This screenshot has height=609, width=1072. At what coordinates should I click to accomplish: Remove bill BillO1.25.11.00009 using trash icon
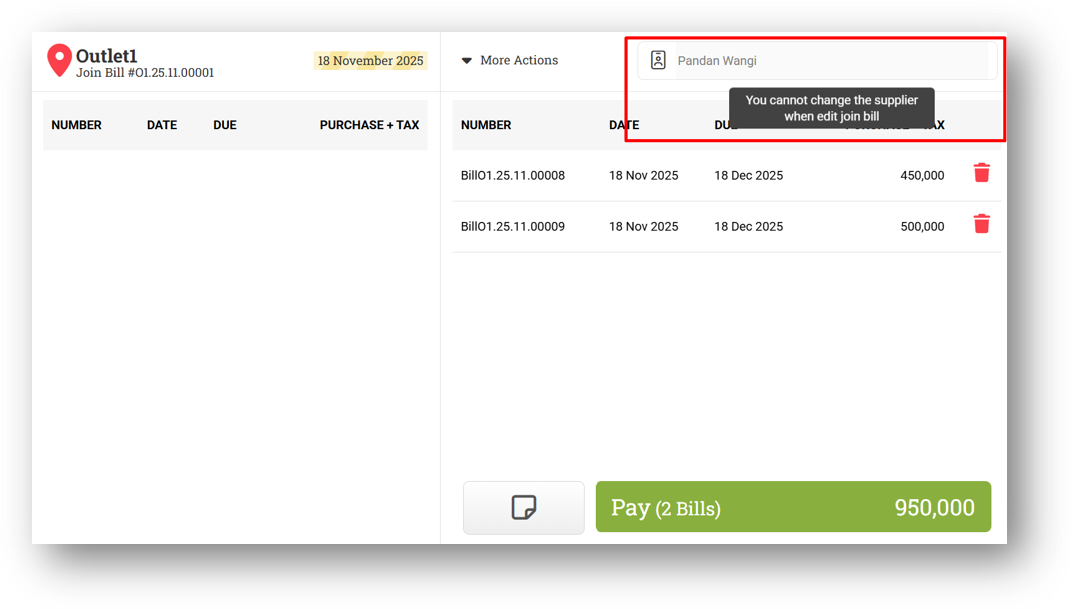coord(982,224)
